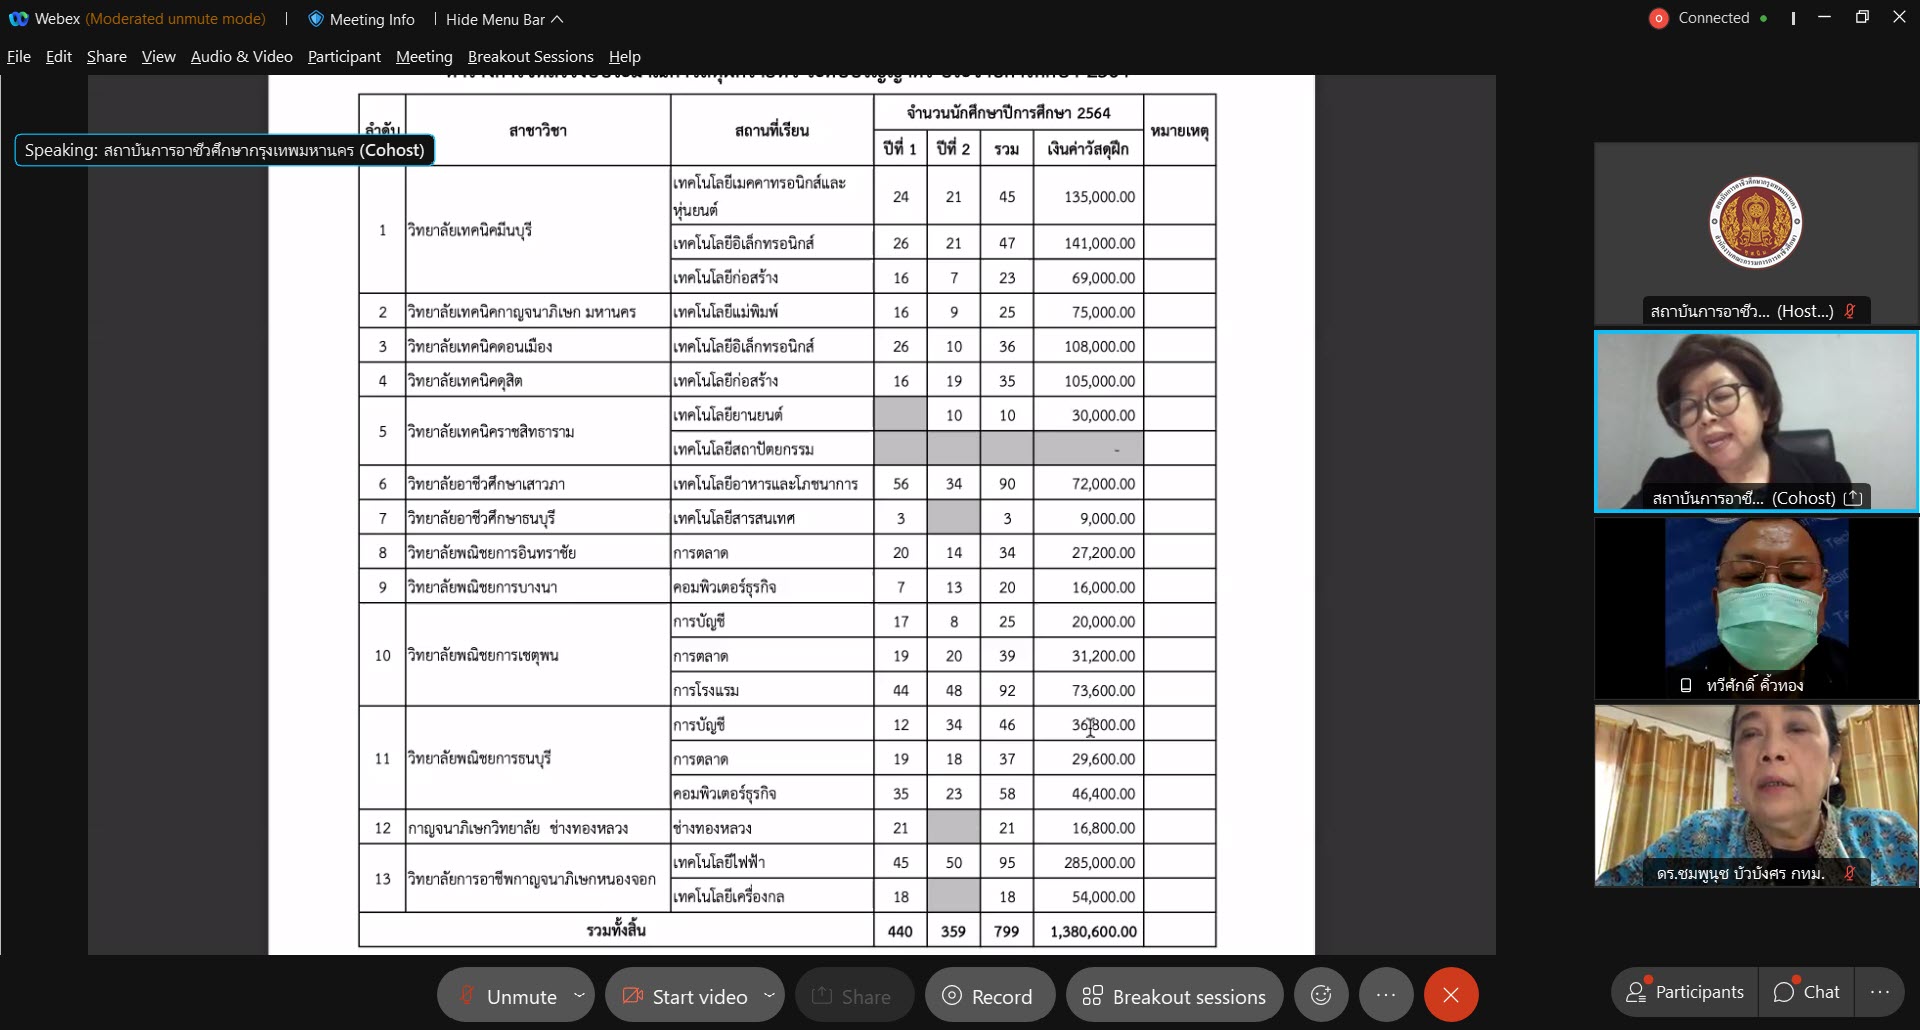The image size is (1920, 1030).
Task: Open the Breakout Sessions menu
Action: pyautogui.click(x=531, y=56)
